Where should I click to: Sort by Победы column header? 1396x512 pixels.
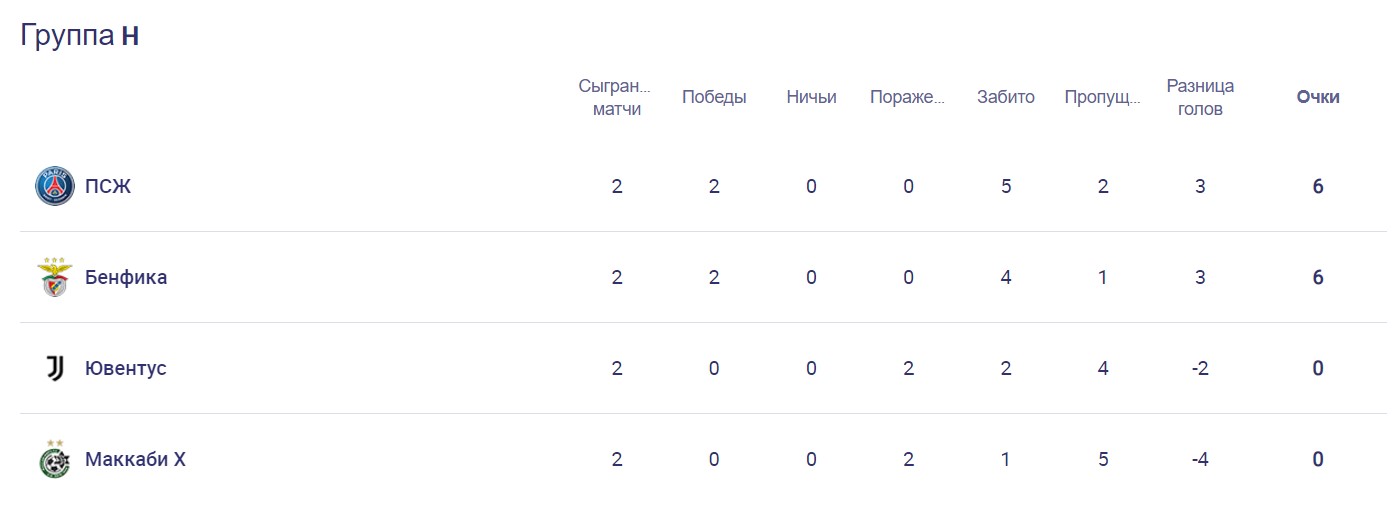pos(714,97)
